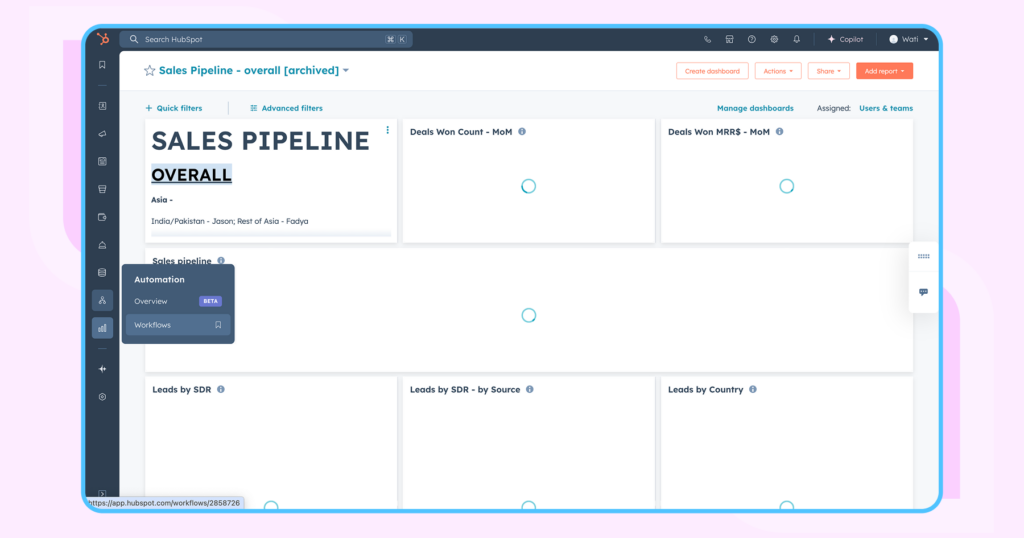
Task: Open the Breeze sparkle sidebar icon
Action: 103,369
